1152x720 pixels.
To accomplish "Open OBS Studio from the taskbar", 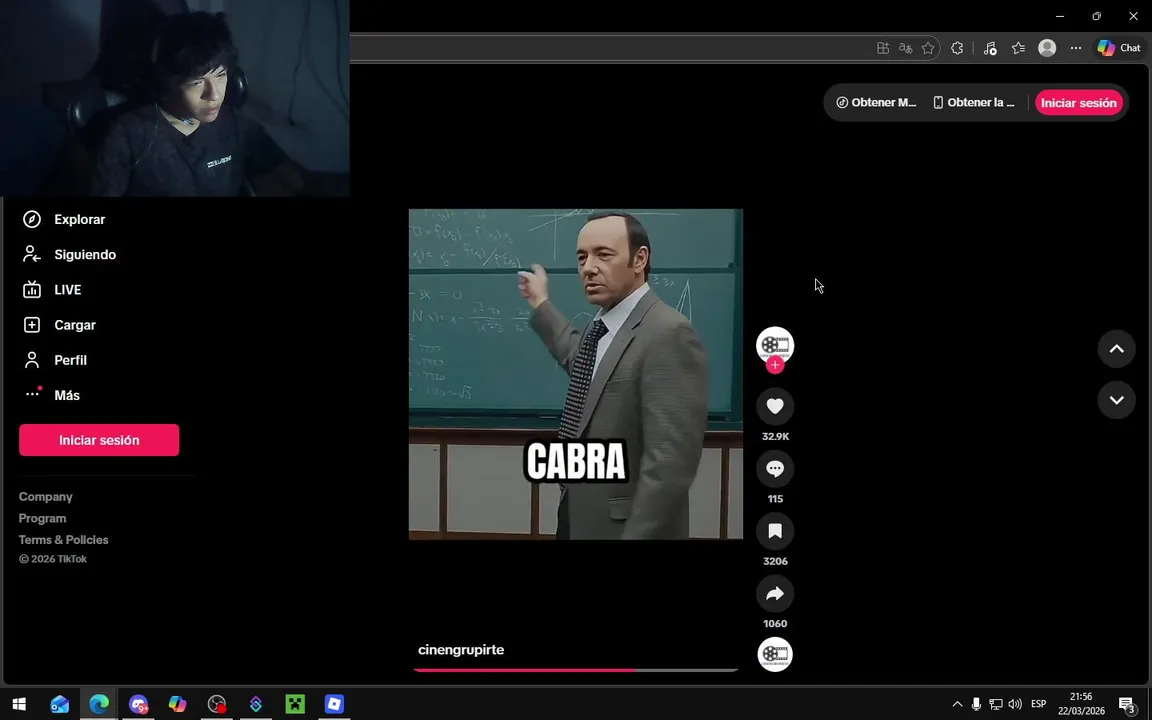I will tap(217, 704).
